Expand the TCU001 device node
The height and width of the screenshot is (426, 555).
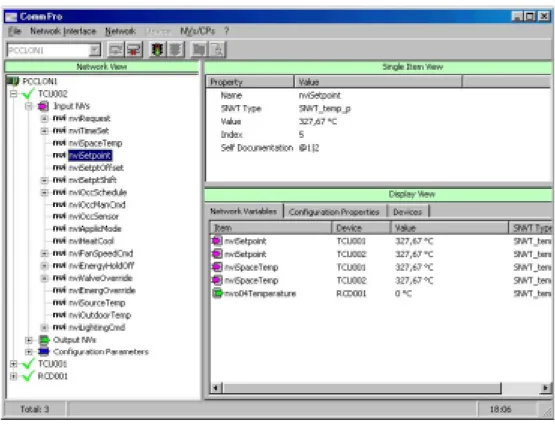tap(13, 364)
